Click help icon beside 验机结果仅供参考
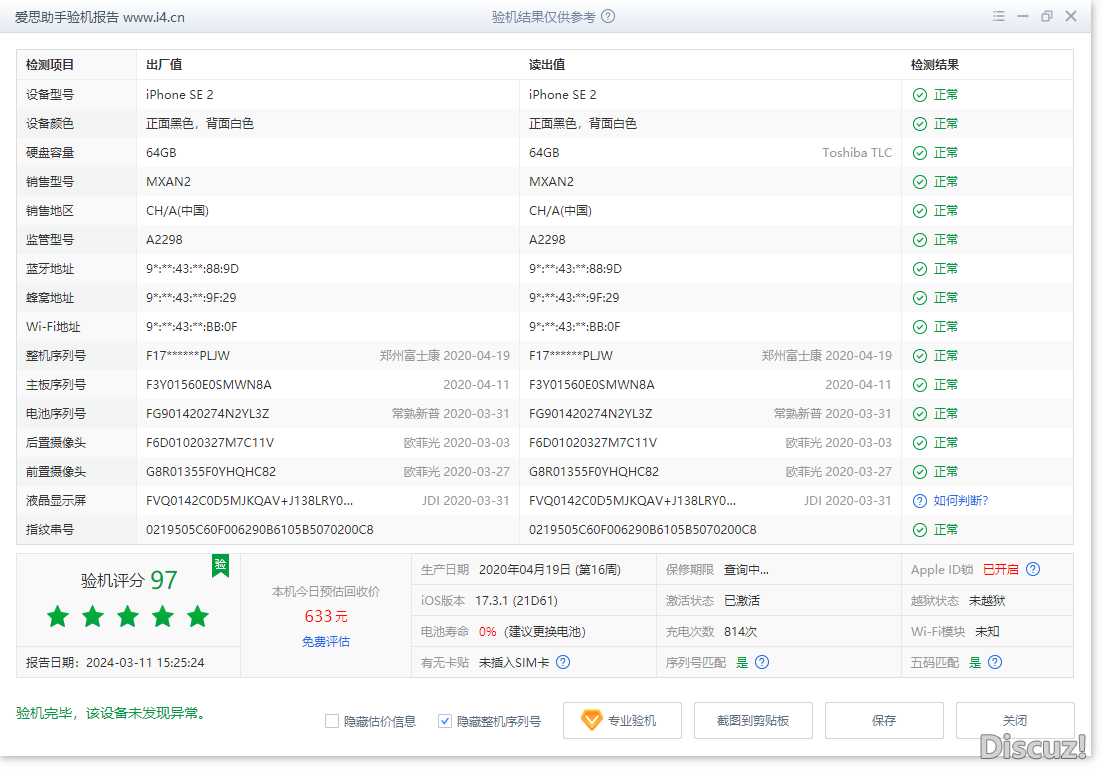 click(608, 16)
